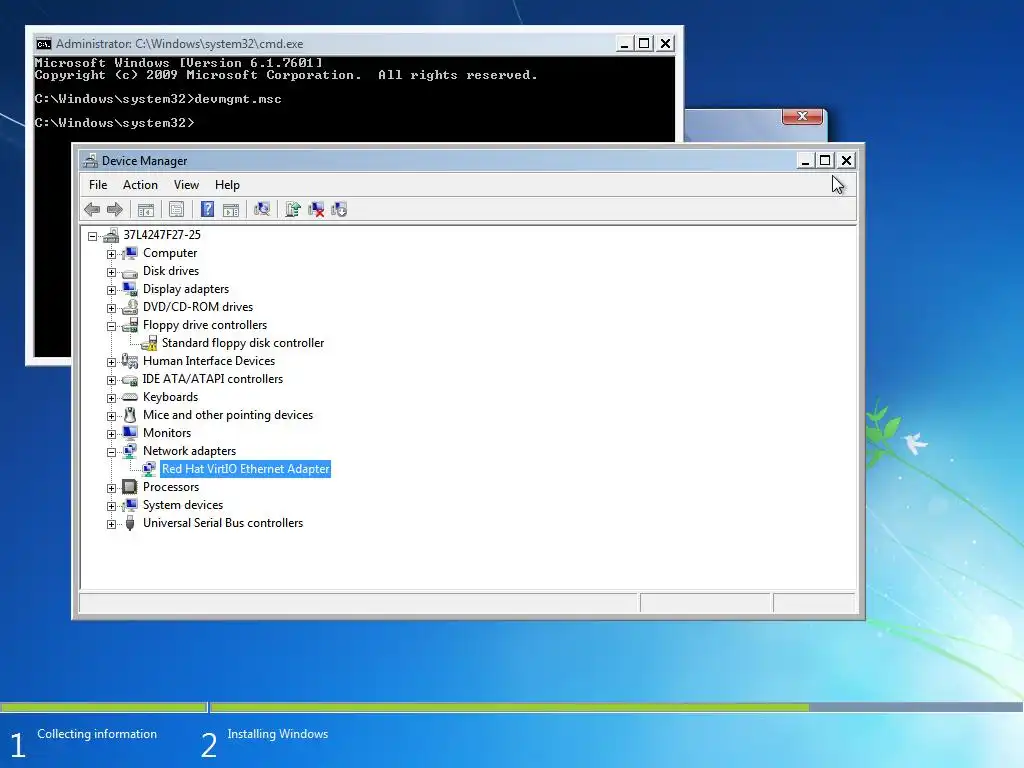
Task: Minimize the Device Manager window
Action: click(x=806, y=161)
